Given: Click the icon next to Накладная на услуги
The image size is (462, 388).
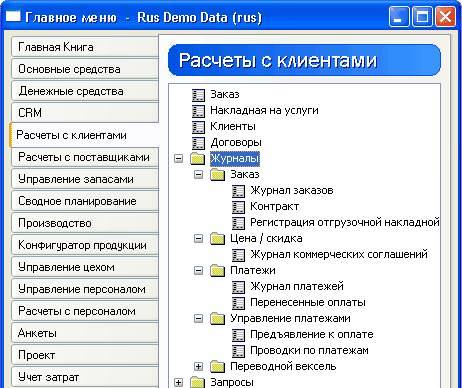Looking at the screenshot, I should tap(198, 111).
